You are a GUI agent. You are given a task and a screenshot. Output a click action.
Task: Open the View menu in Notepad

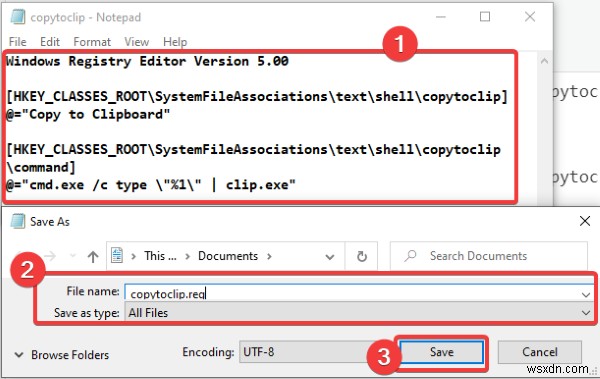(x=137, y=41)
